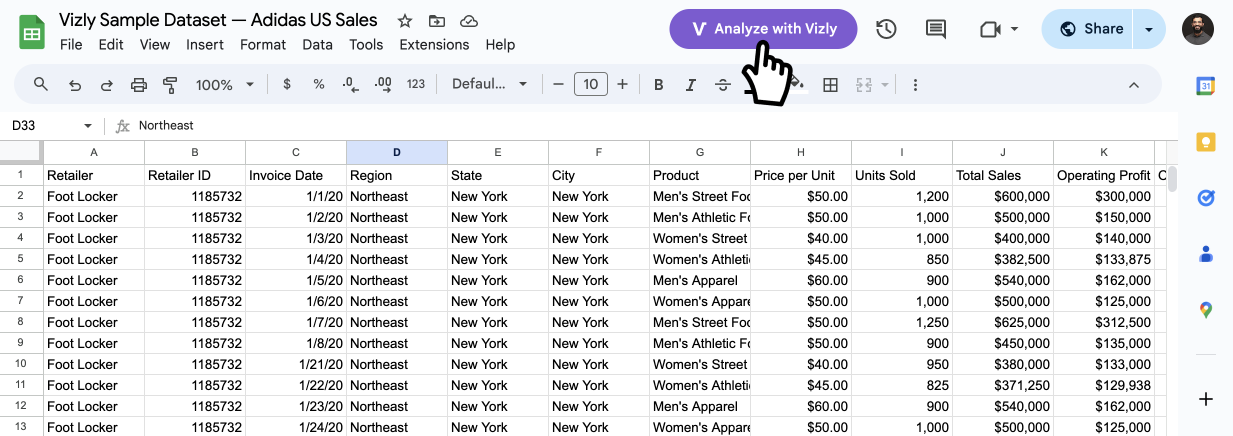The height and width of the screenshot is (436, 1233).
Task: Open the Data menu
Action: pos(317,44)
